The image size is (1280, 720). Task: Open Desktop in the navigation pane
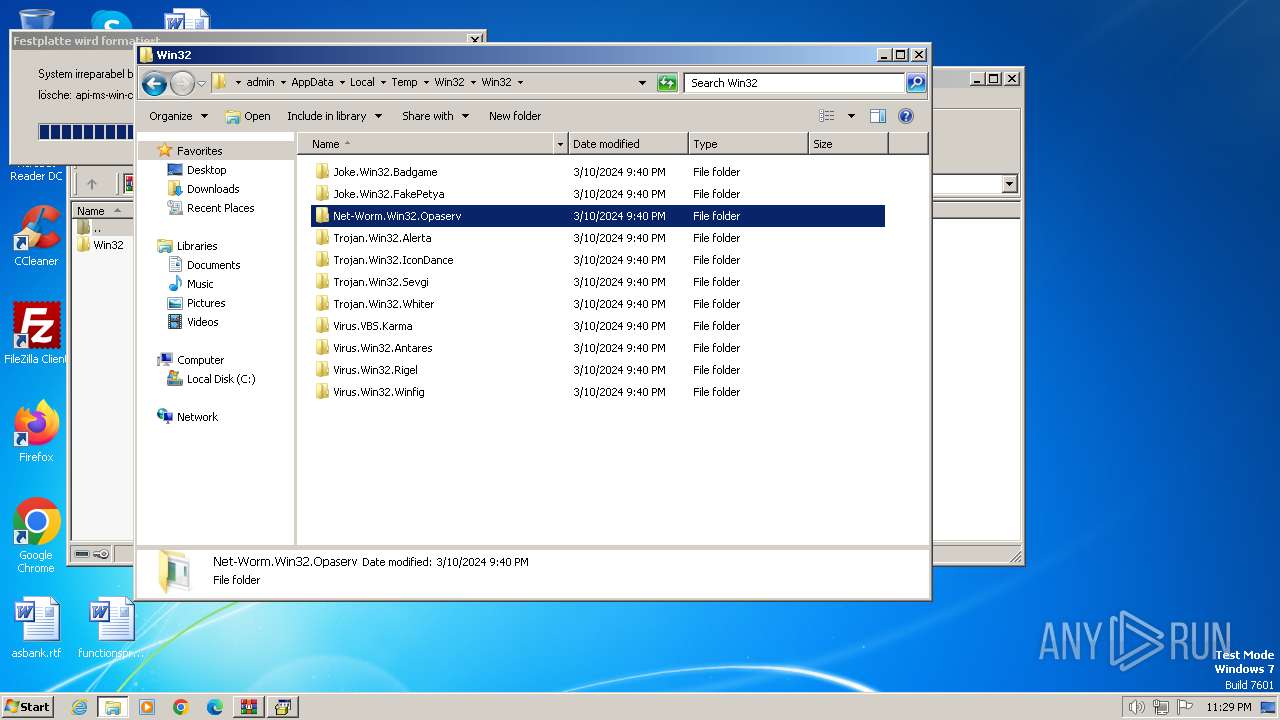(206, 170)
